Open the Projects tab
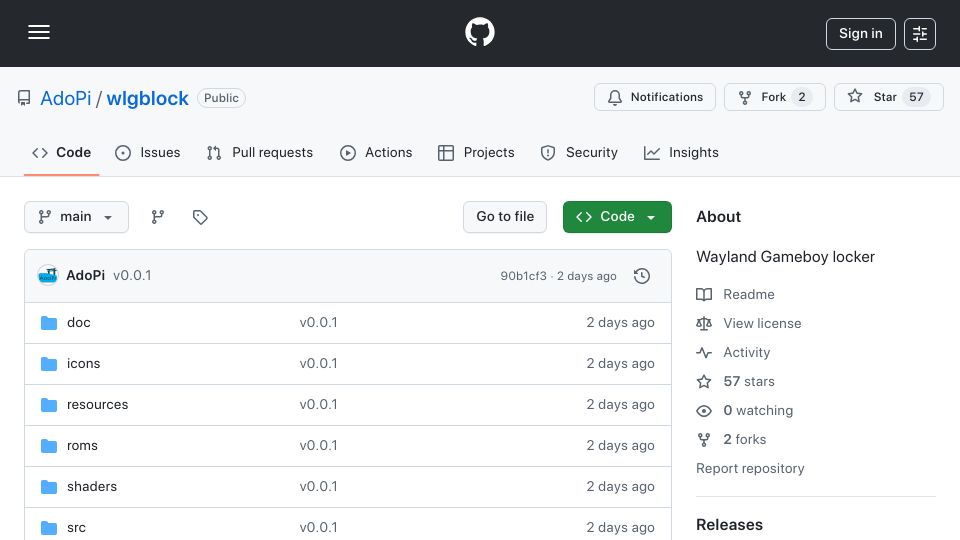960x540 pixels. click(476, 152)
